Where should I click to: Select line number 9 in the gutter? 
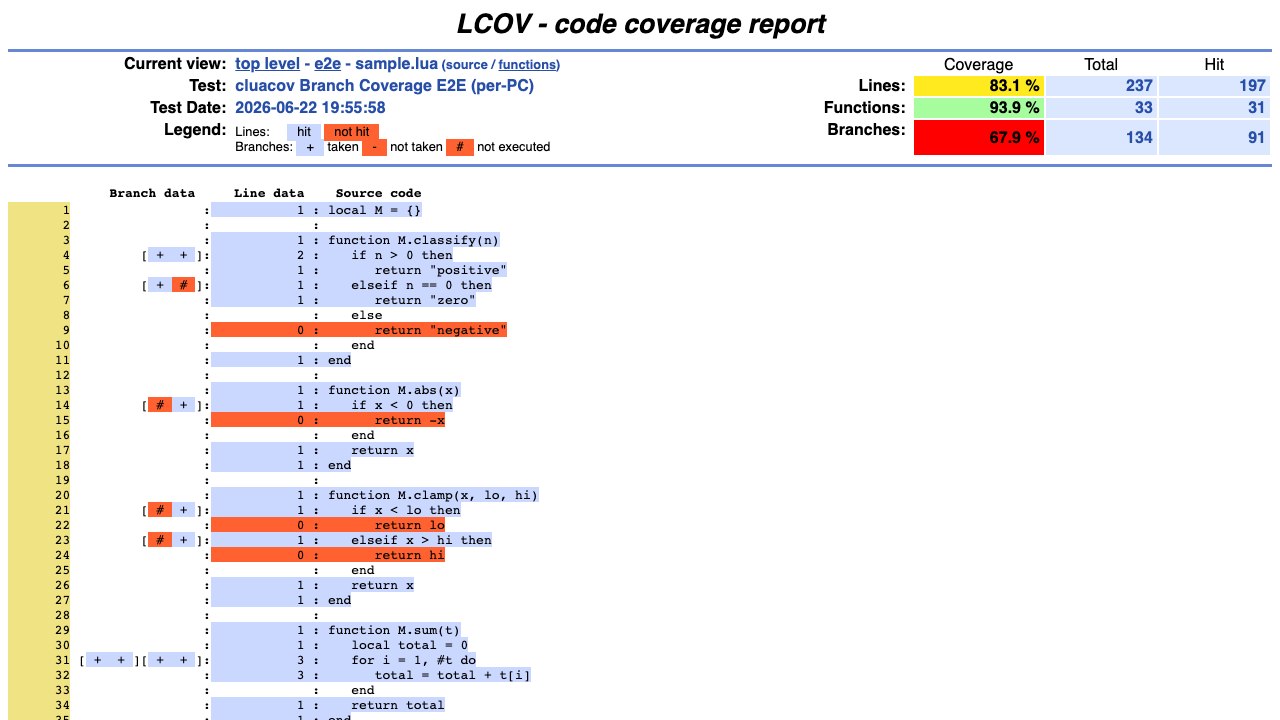pyautogui.click(x=39, y=330)
